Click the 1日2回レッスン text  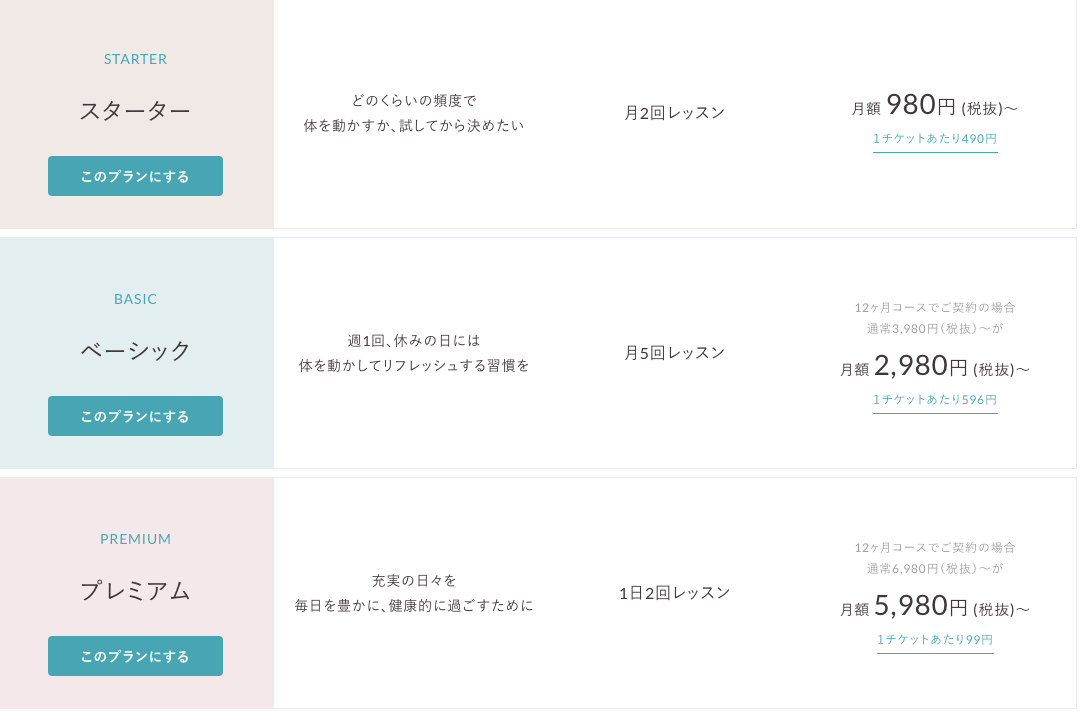pyautogui.click(x=675, y=593)
